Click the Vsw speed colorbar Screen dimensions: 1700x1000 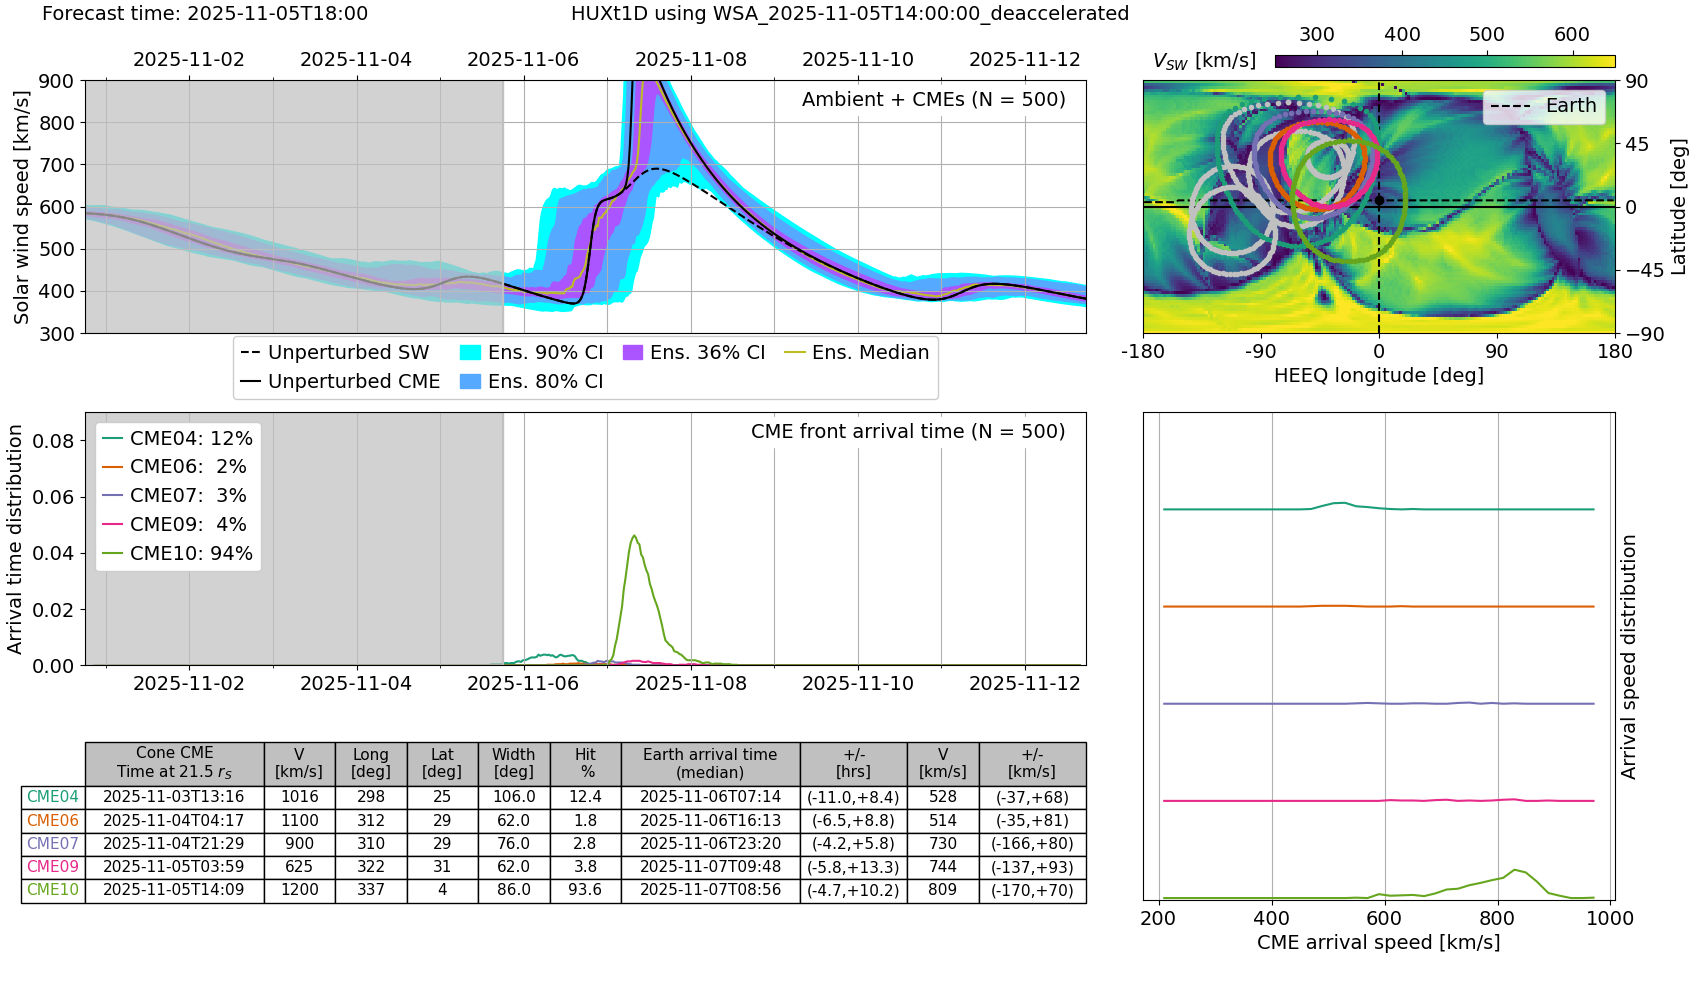coord(1445,61)
